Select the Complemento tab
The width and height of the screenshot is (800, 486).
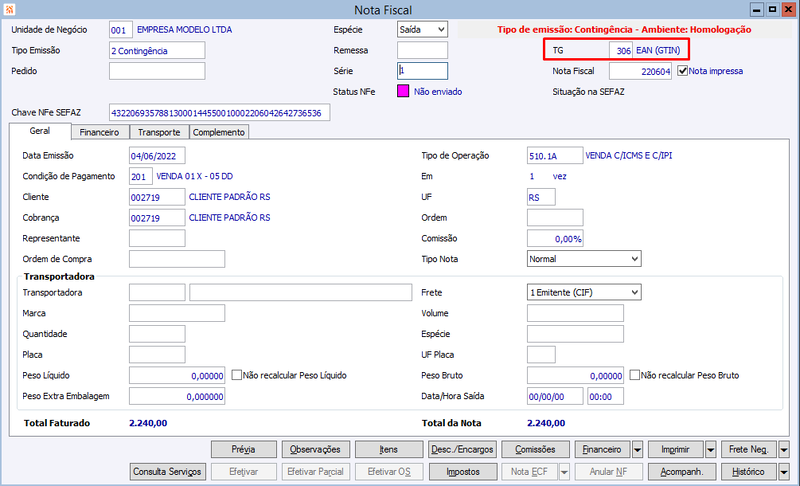pyautogui.click(x=219, y=132)
